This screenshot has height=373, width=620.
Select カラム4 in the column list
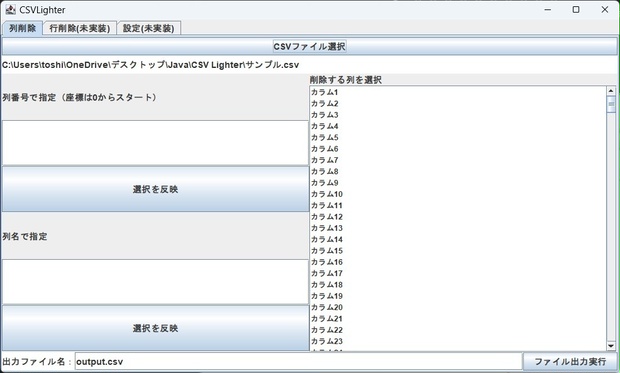[458, 126]
